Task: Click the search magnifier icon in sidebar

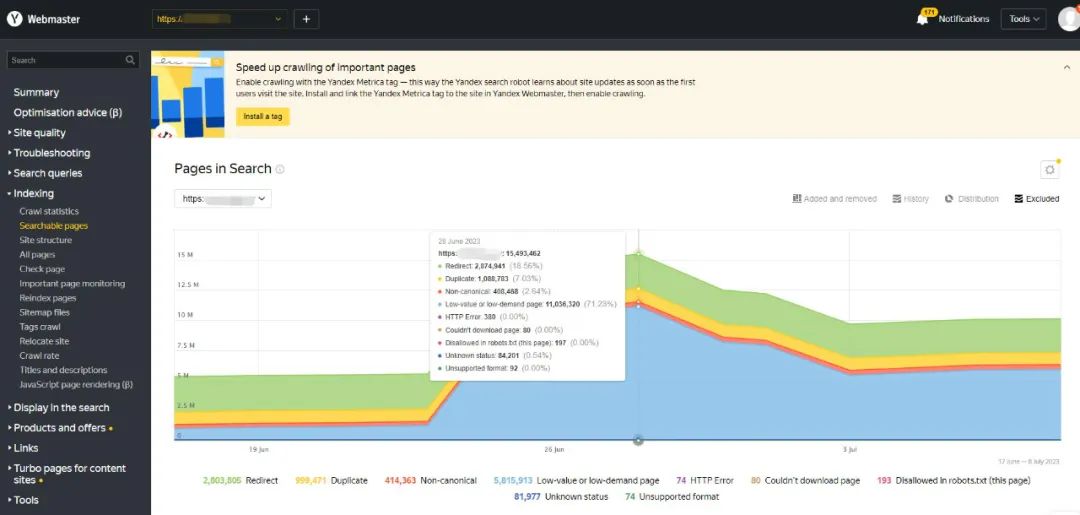Action: tap(131, 61)
